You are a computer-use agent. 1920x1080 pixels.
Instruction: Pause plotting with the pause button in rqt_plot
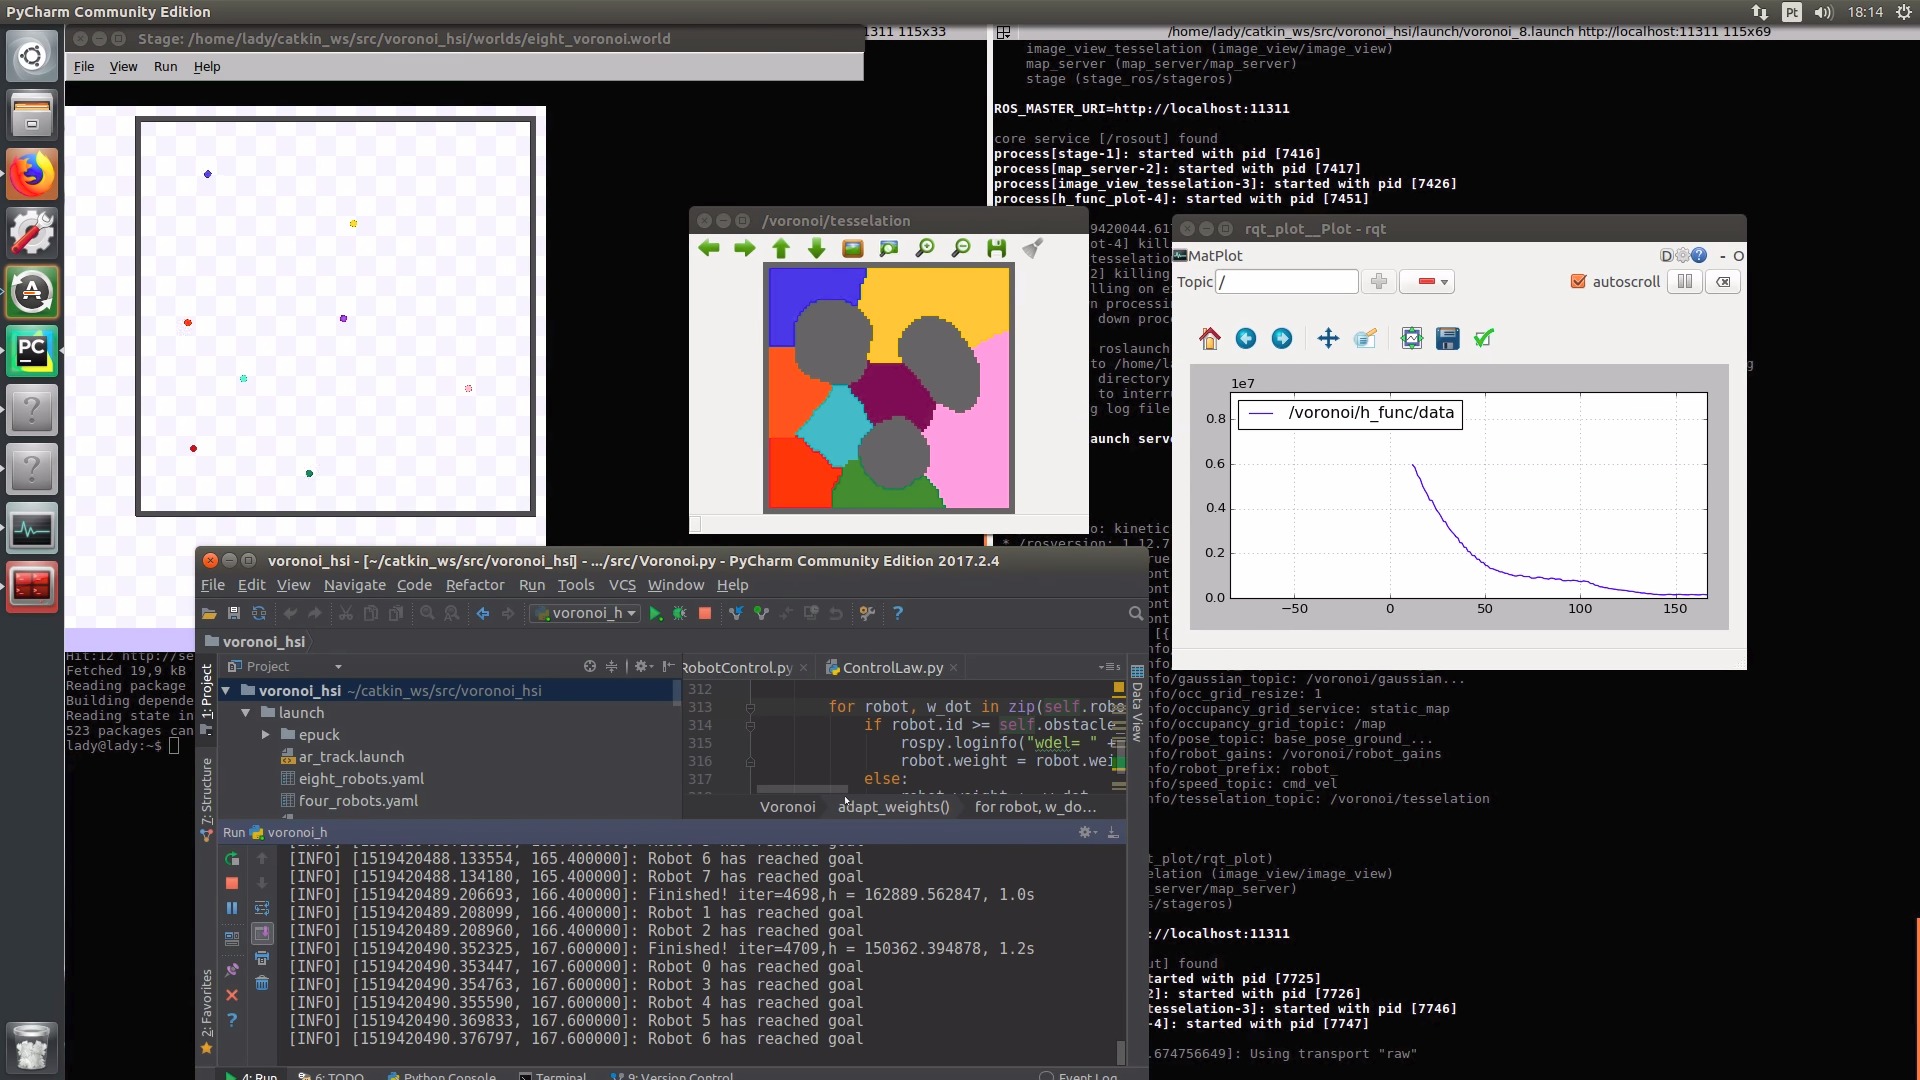(1685, 282)
